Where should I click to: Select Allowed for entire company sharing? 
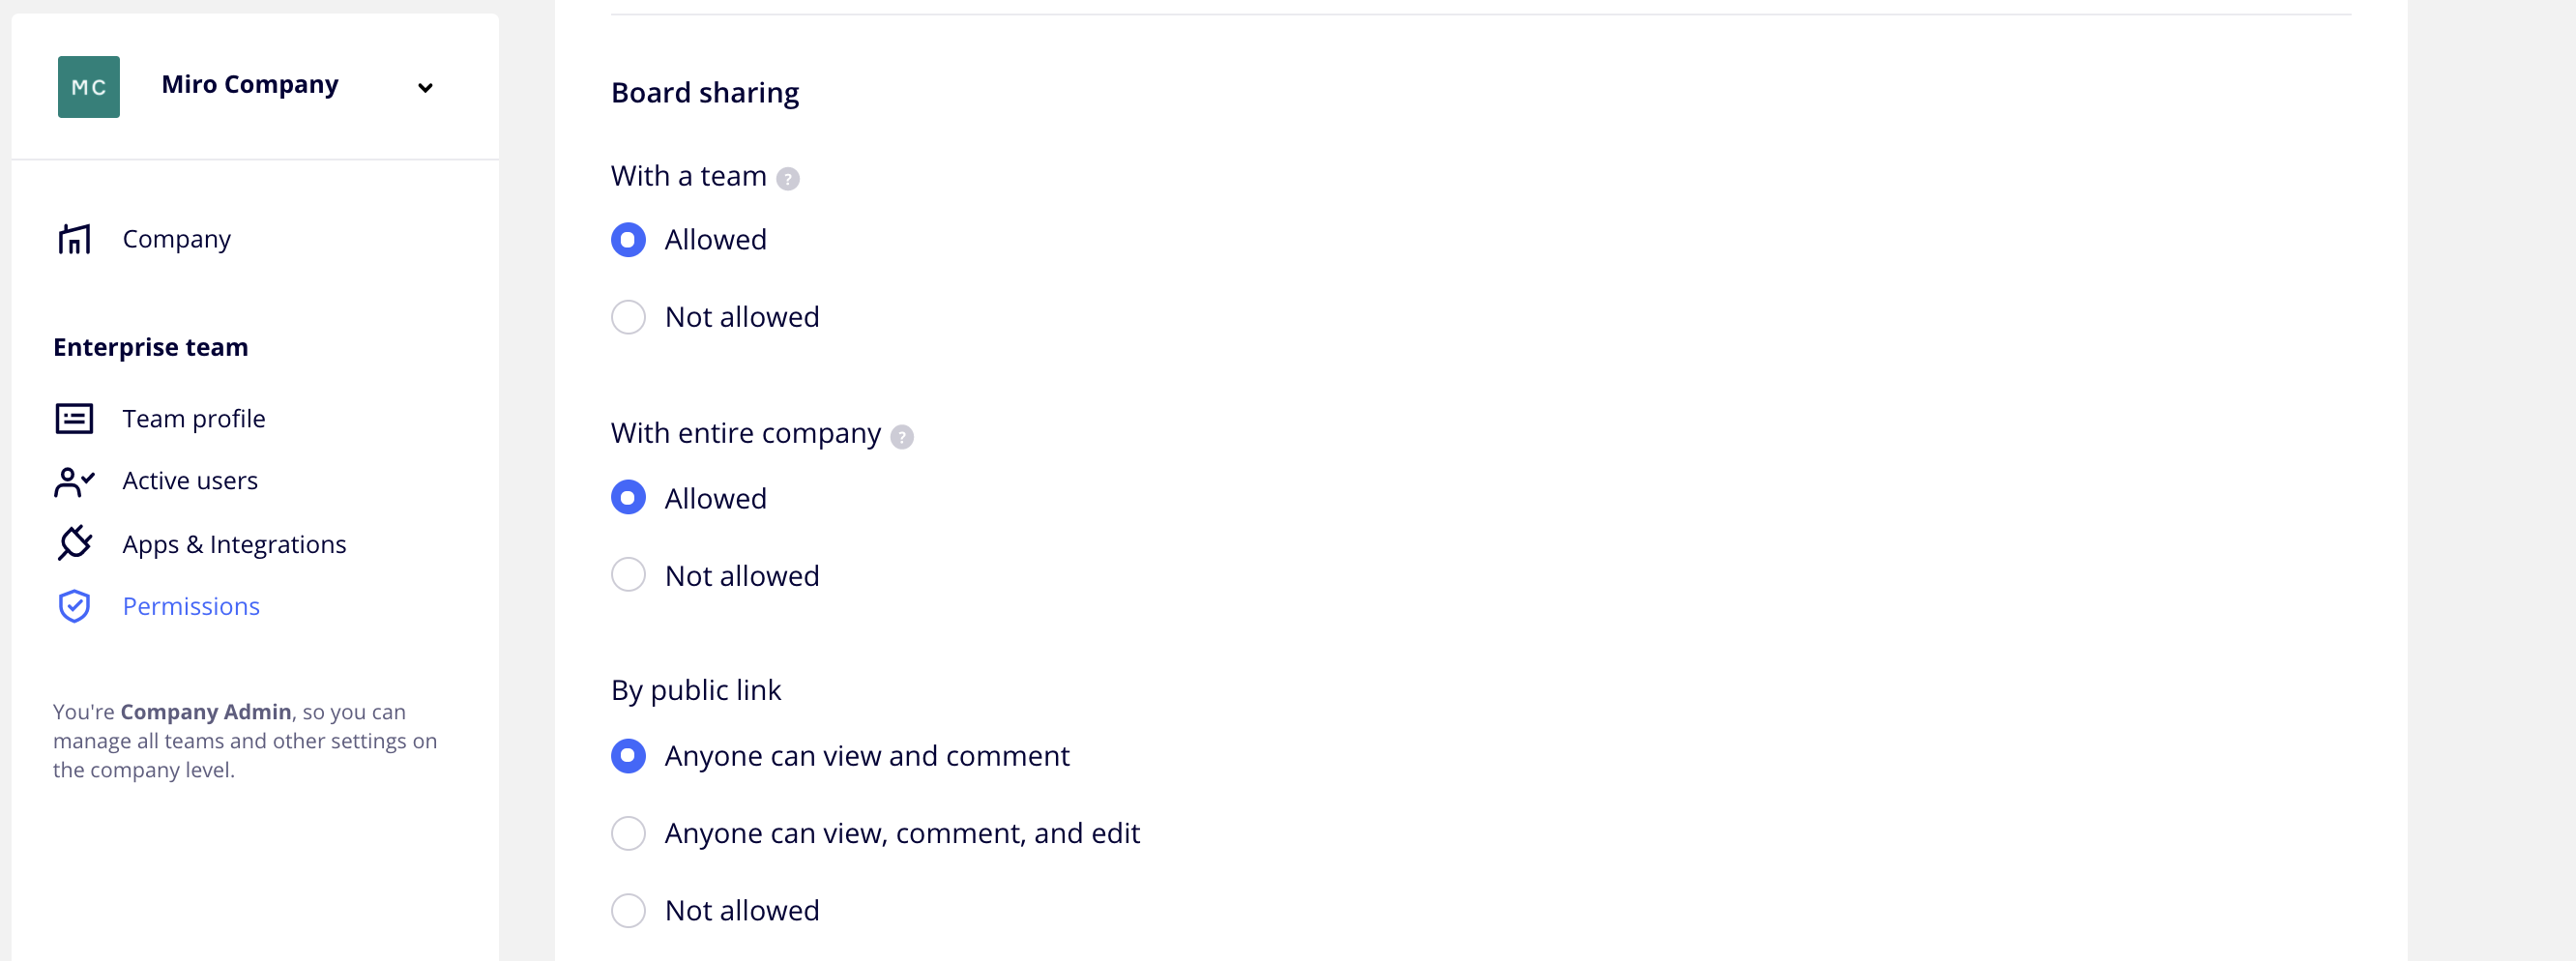[x=628, y=498]
